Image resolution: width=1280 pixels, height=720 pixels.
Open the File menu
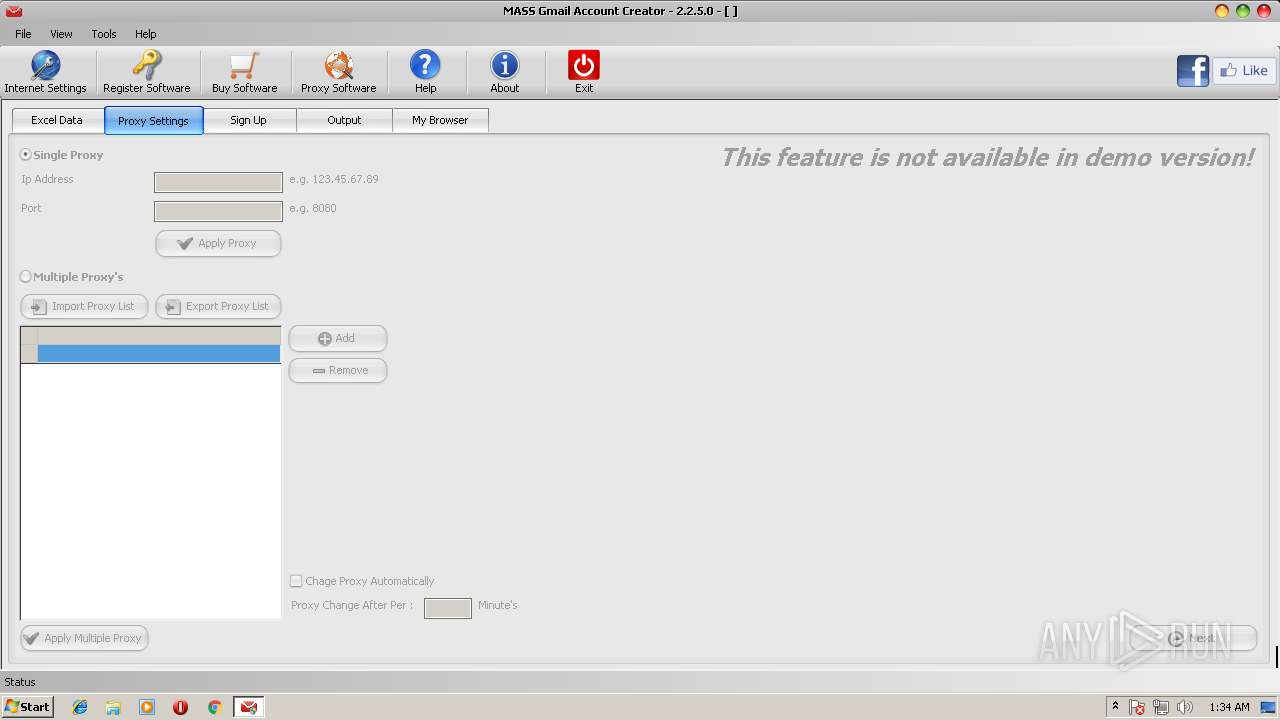[23, 34]
